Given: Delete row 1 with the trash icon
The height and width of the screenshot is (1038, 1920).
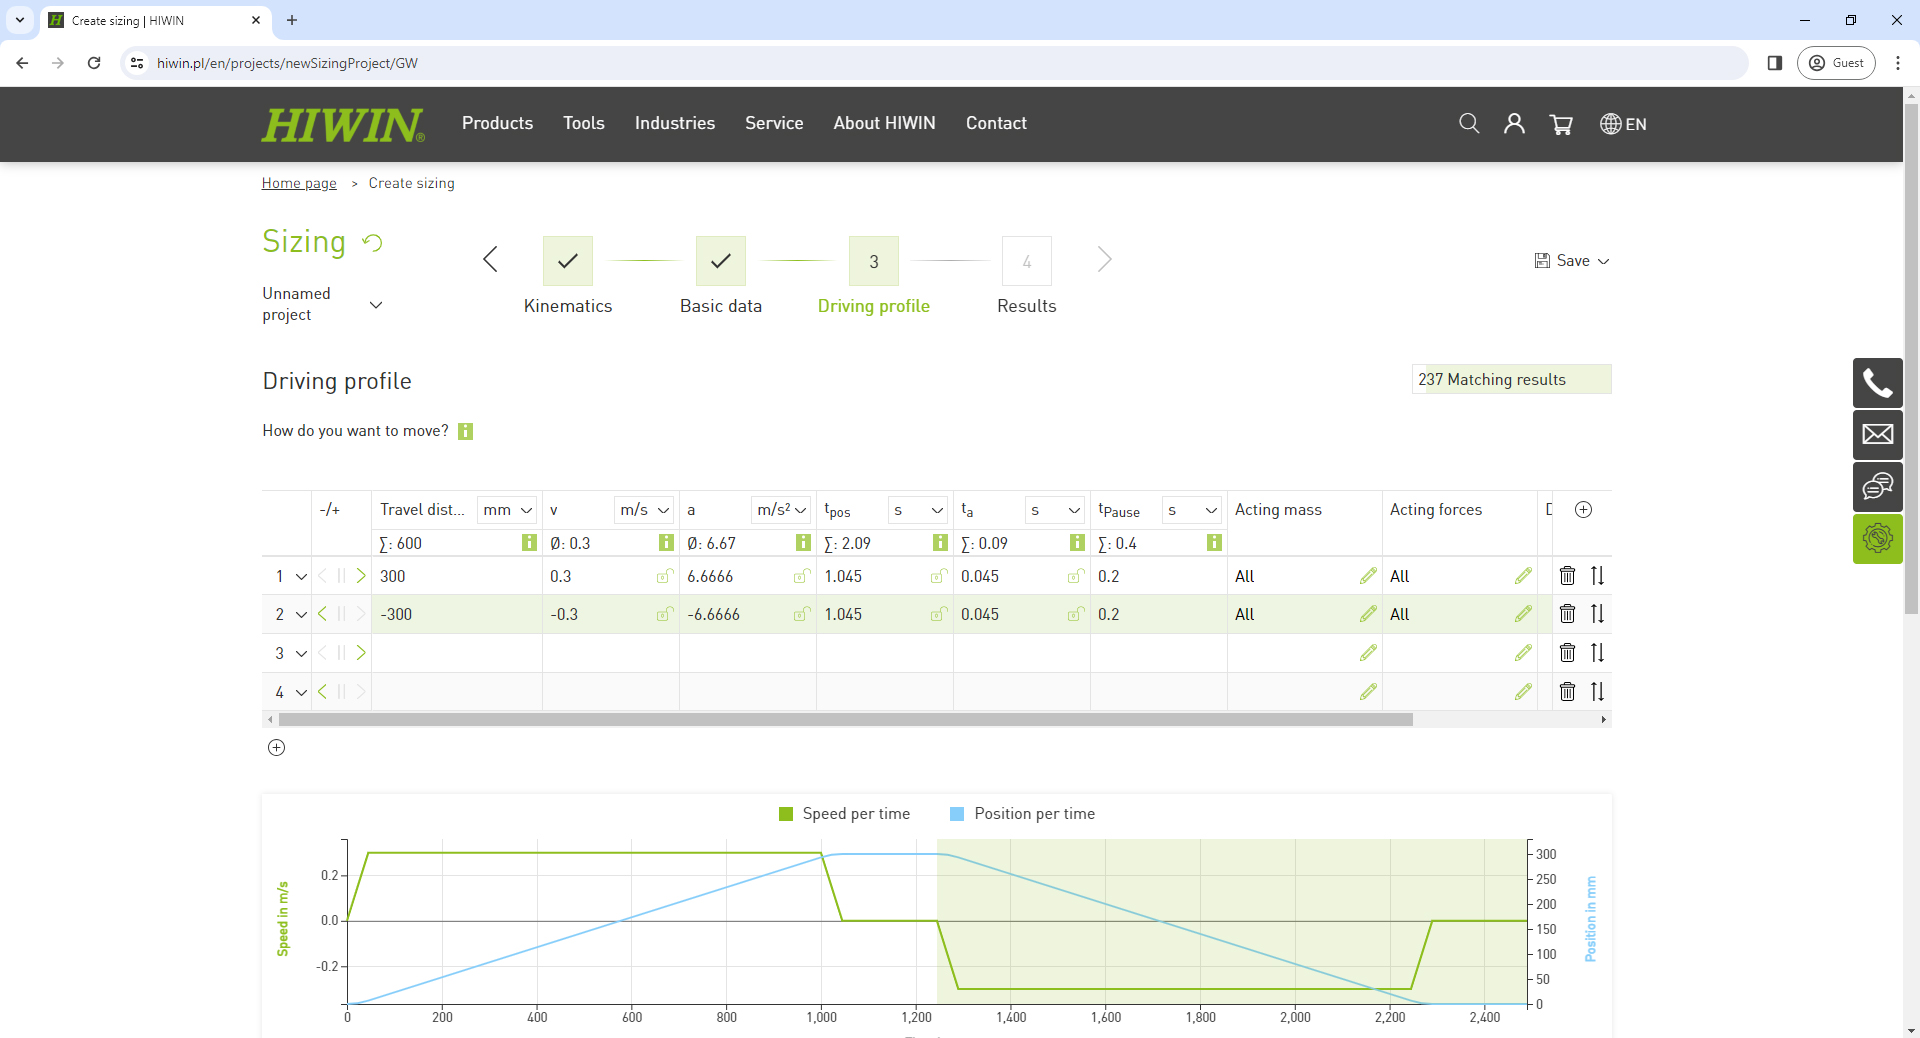Looking at the screenshot, I should 1567,576.
